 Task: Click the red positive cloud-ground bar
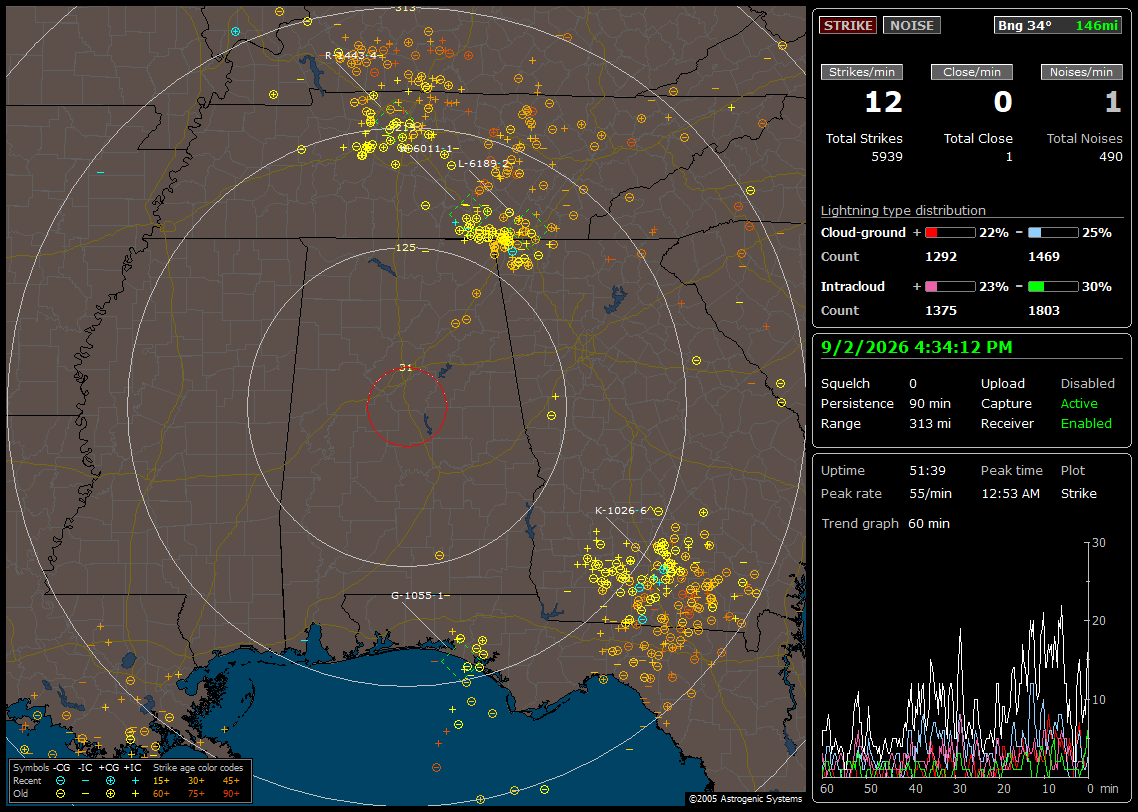[x=950, y=233]
